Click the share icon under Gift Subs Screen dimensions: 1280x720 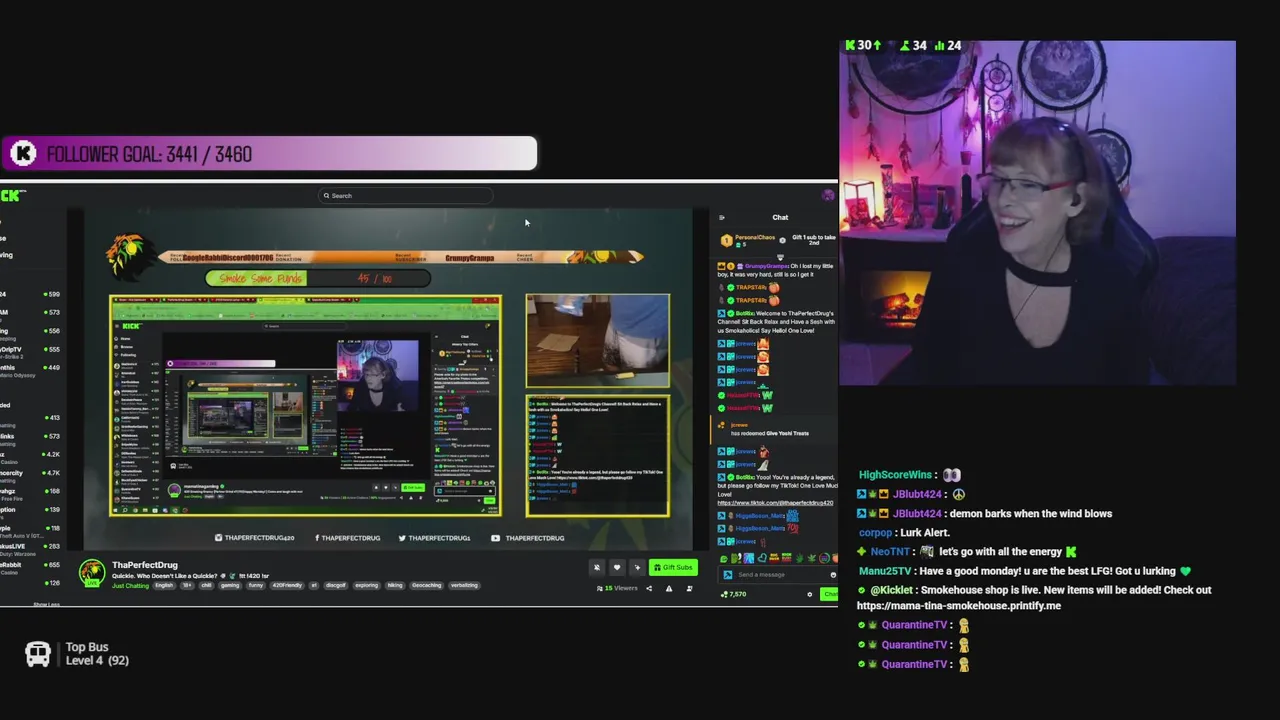649,588
